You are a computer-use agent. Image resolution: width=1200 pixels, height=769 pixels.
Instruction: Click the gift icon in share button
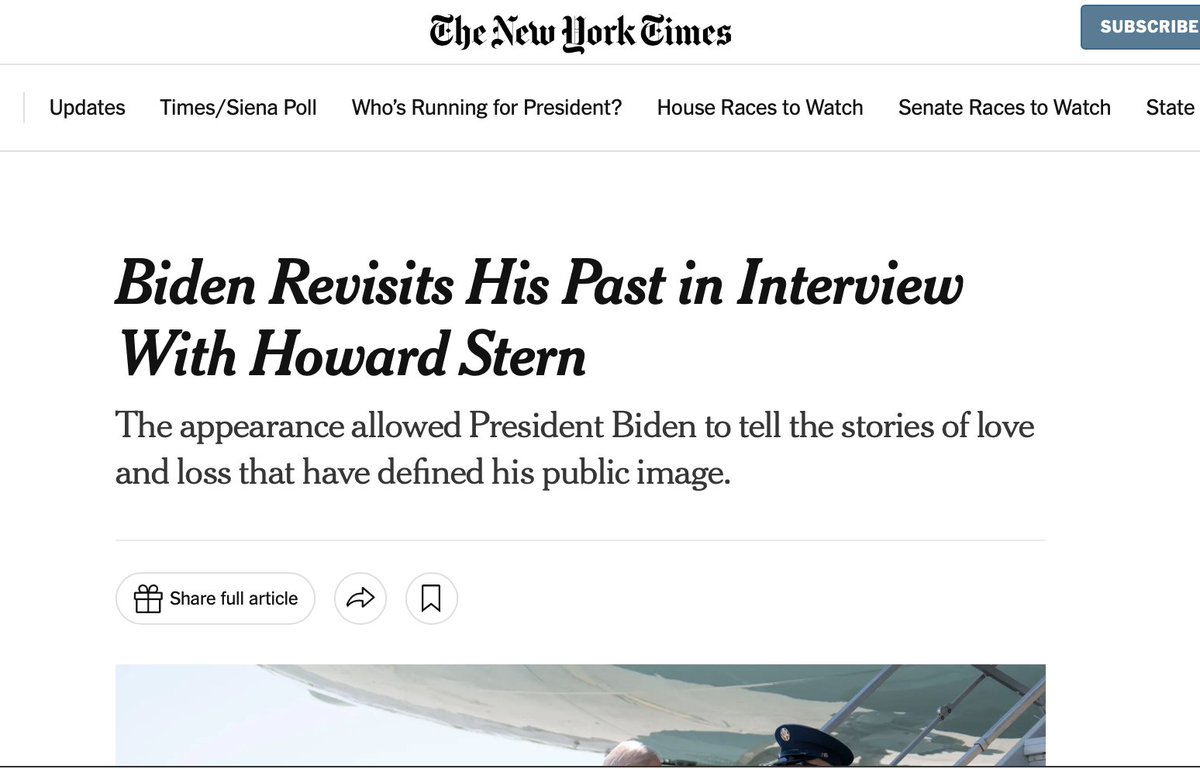[x=148, y=599]
